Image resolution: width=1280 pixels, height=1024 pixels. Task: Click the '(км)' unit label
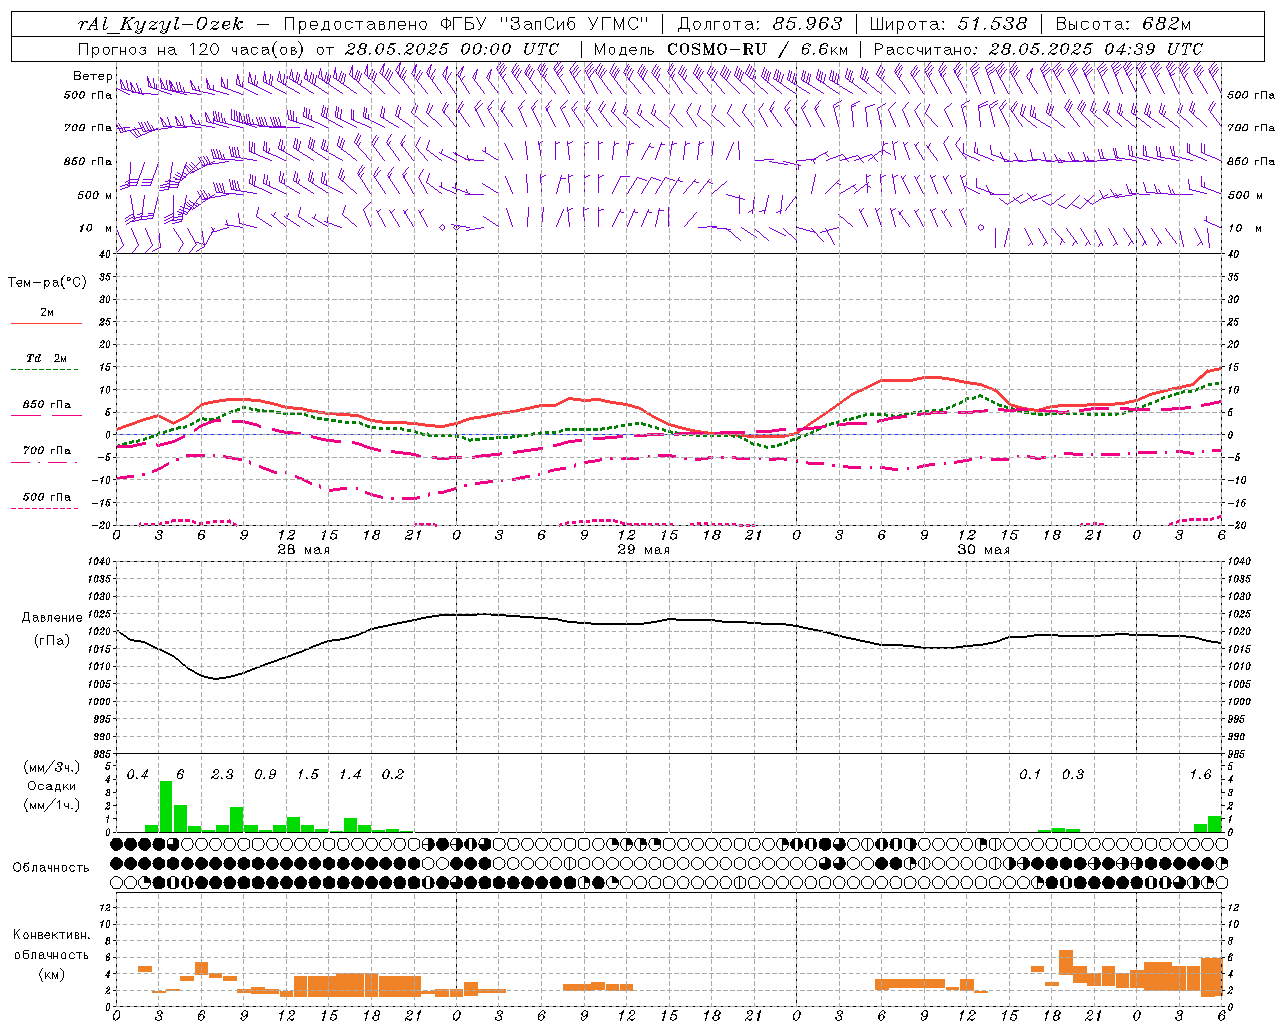click(51, 974)
